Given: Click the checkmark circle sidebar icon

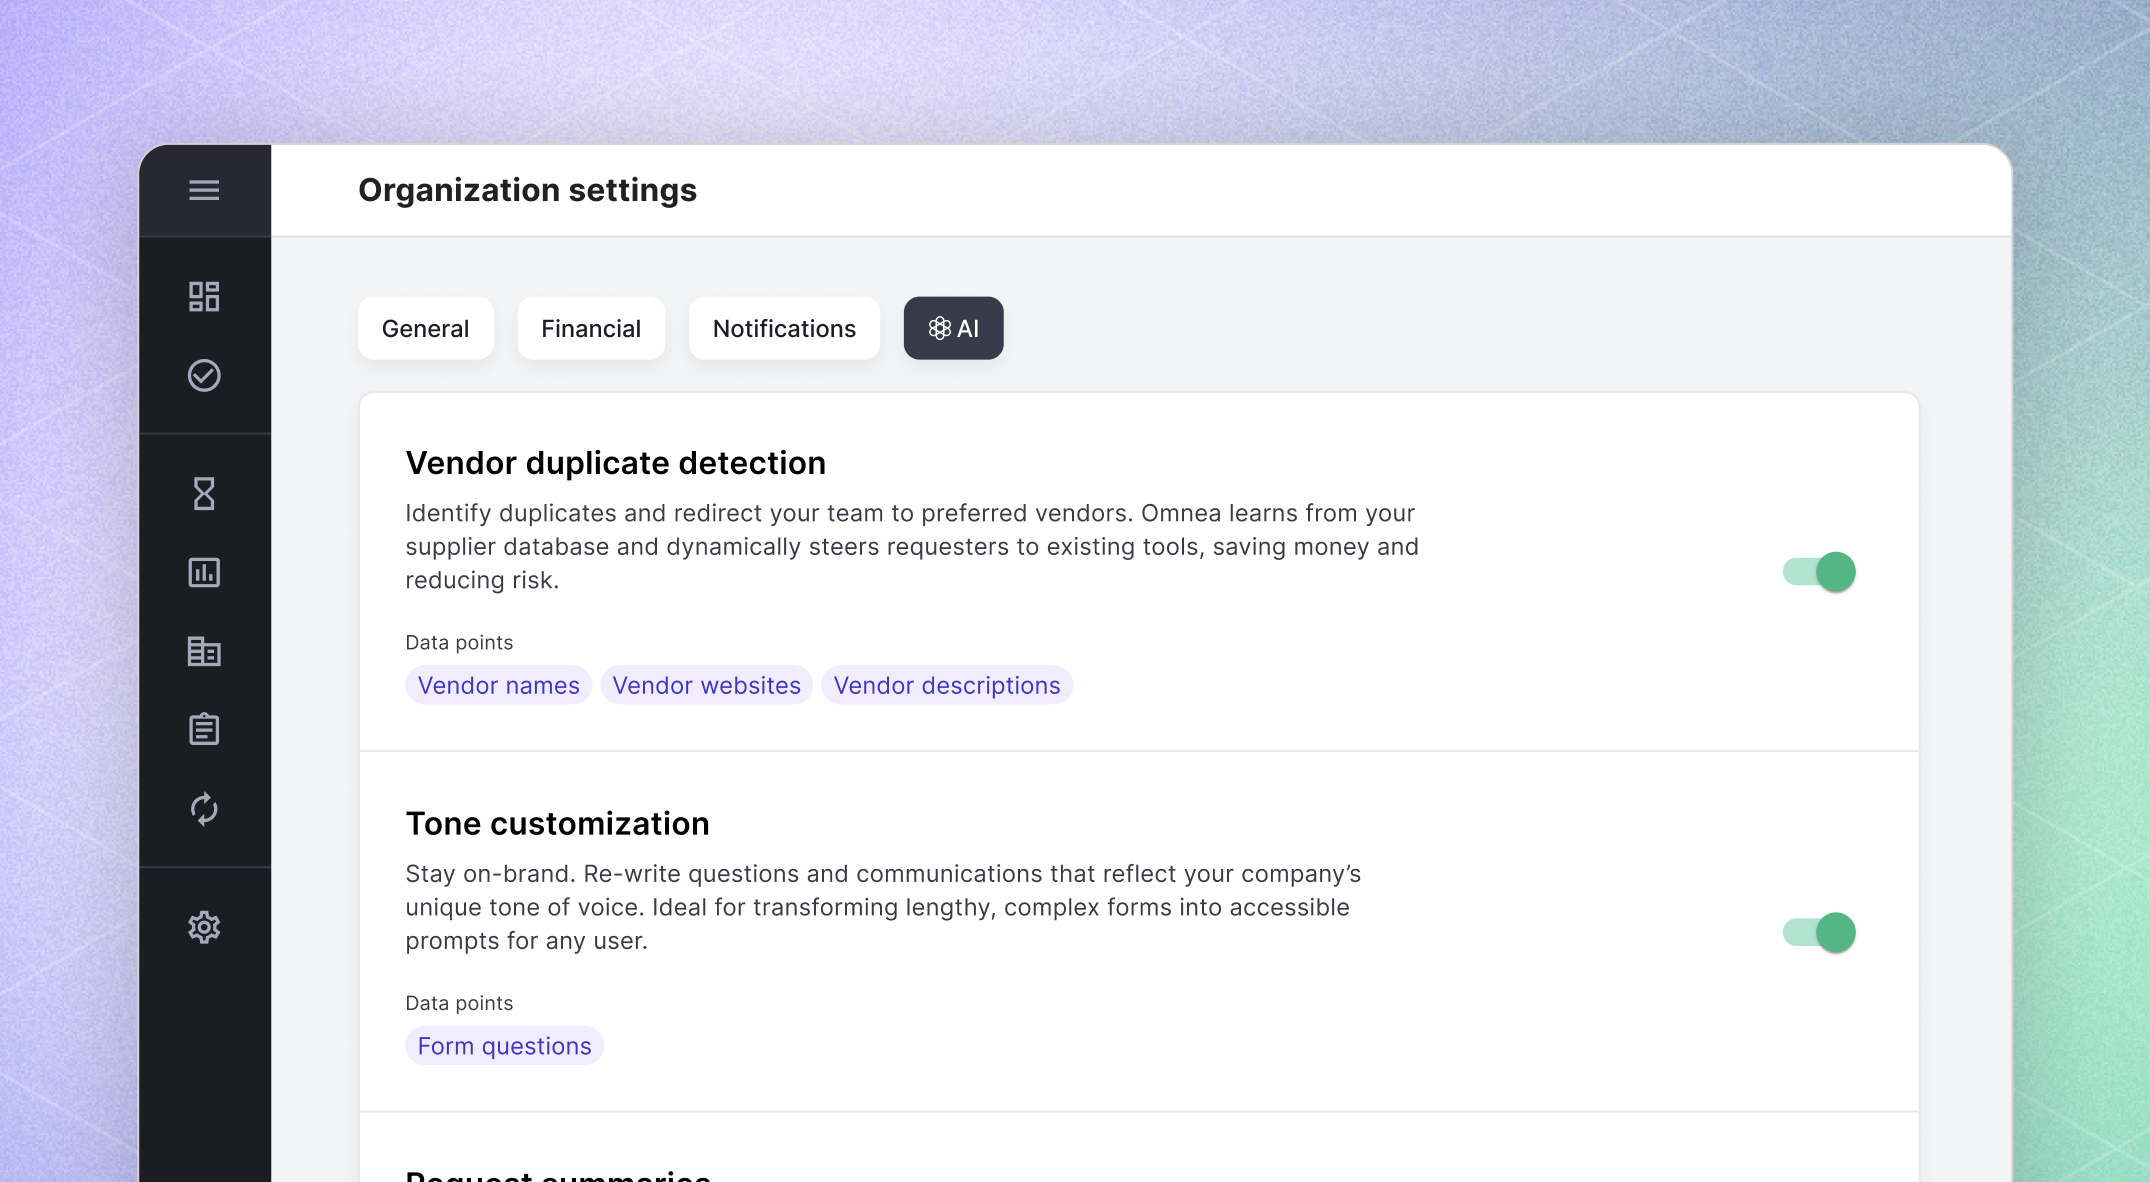Looking at the screenshot, I should (x=204, y=375).
